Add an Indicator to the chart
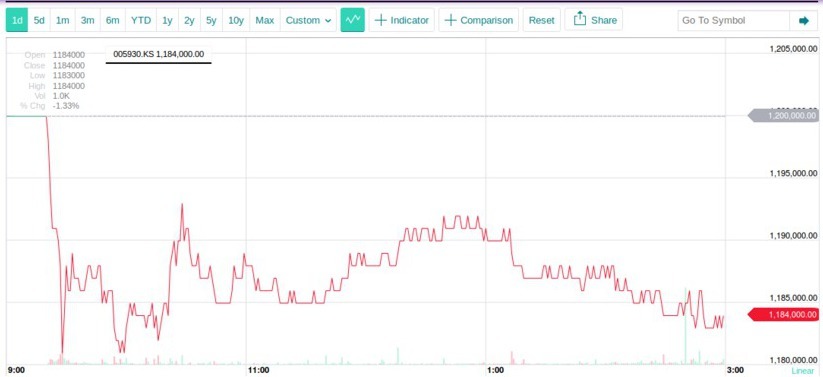823x377 pixels. 402,20
